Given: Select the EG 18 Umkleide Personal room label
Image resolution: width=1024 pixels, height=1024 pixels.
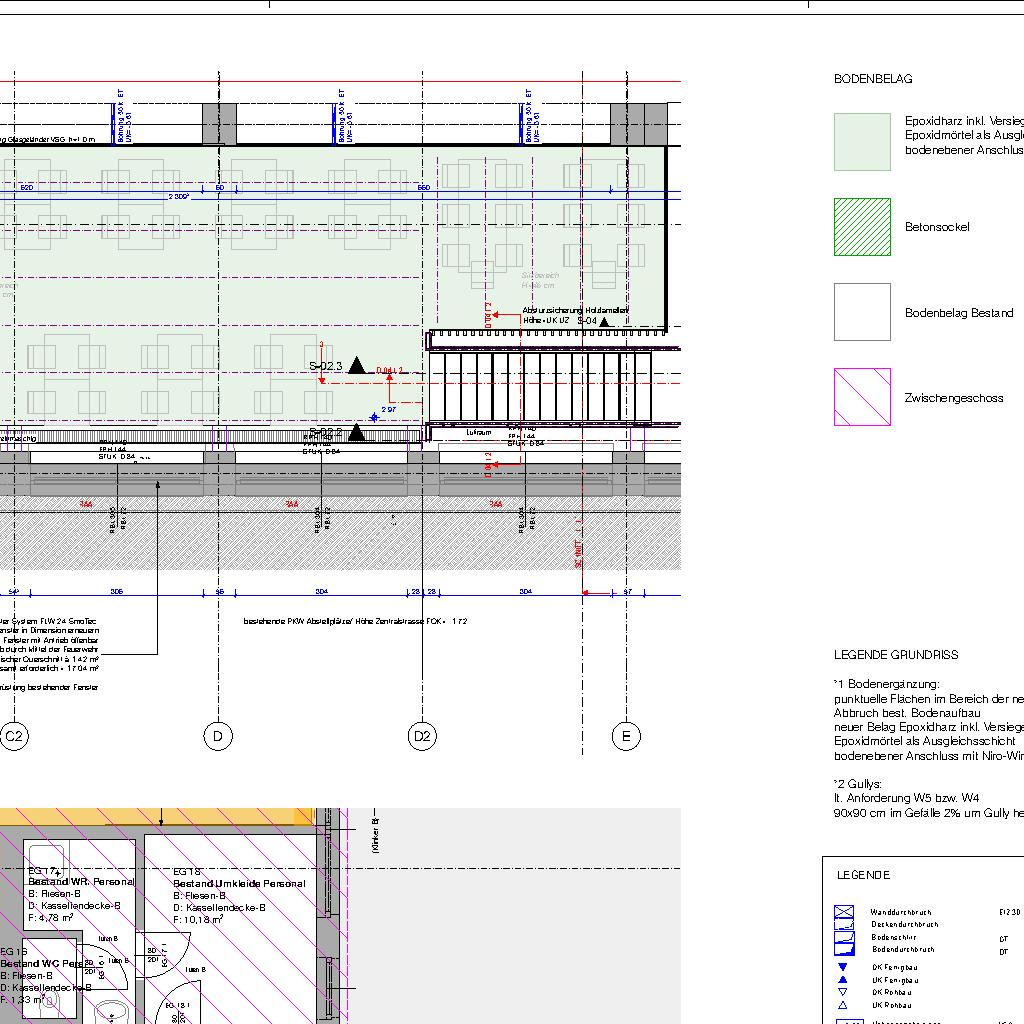Looking at the screenshot, I should (x=238, y=884).
